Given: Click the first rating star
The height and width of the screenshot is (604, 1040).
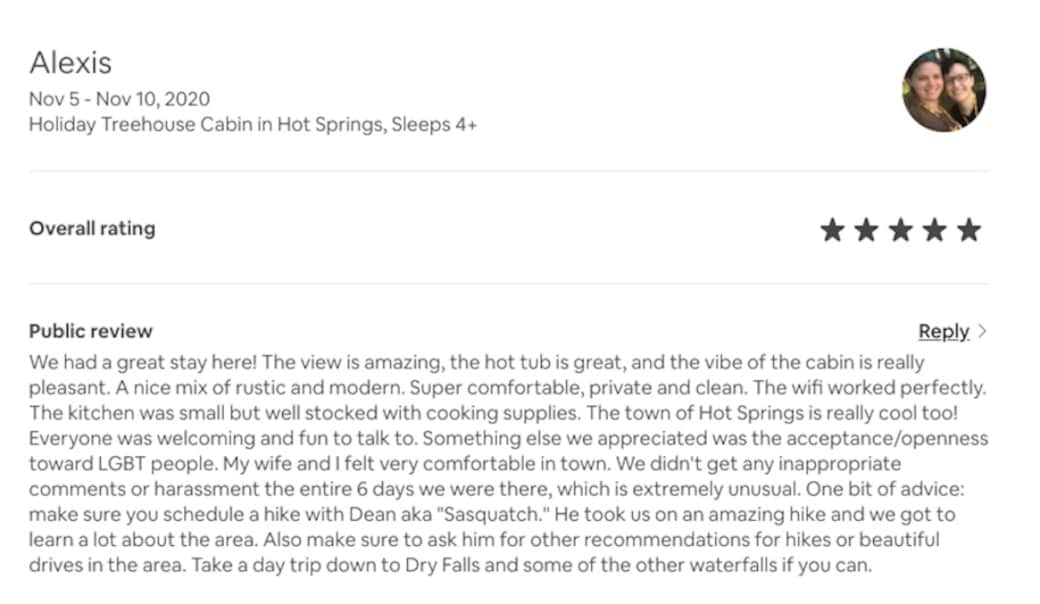Looking at the screenshot, I should point(832,231).
